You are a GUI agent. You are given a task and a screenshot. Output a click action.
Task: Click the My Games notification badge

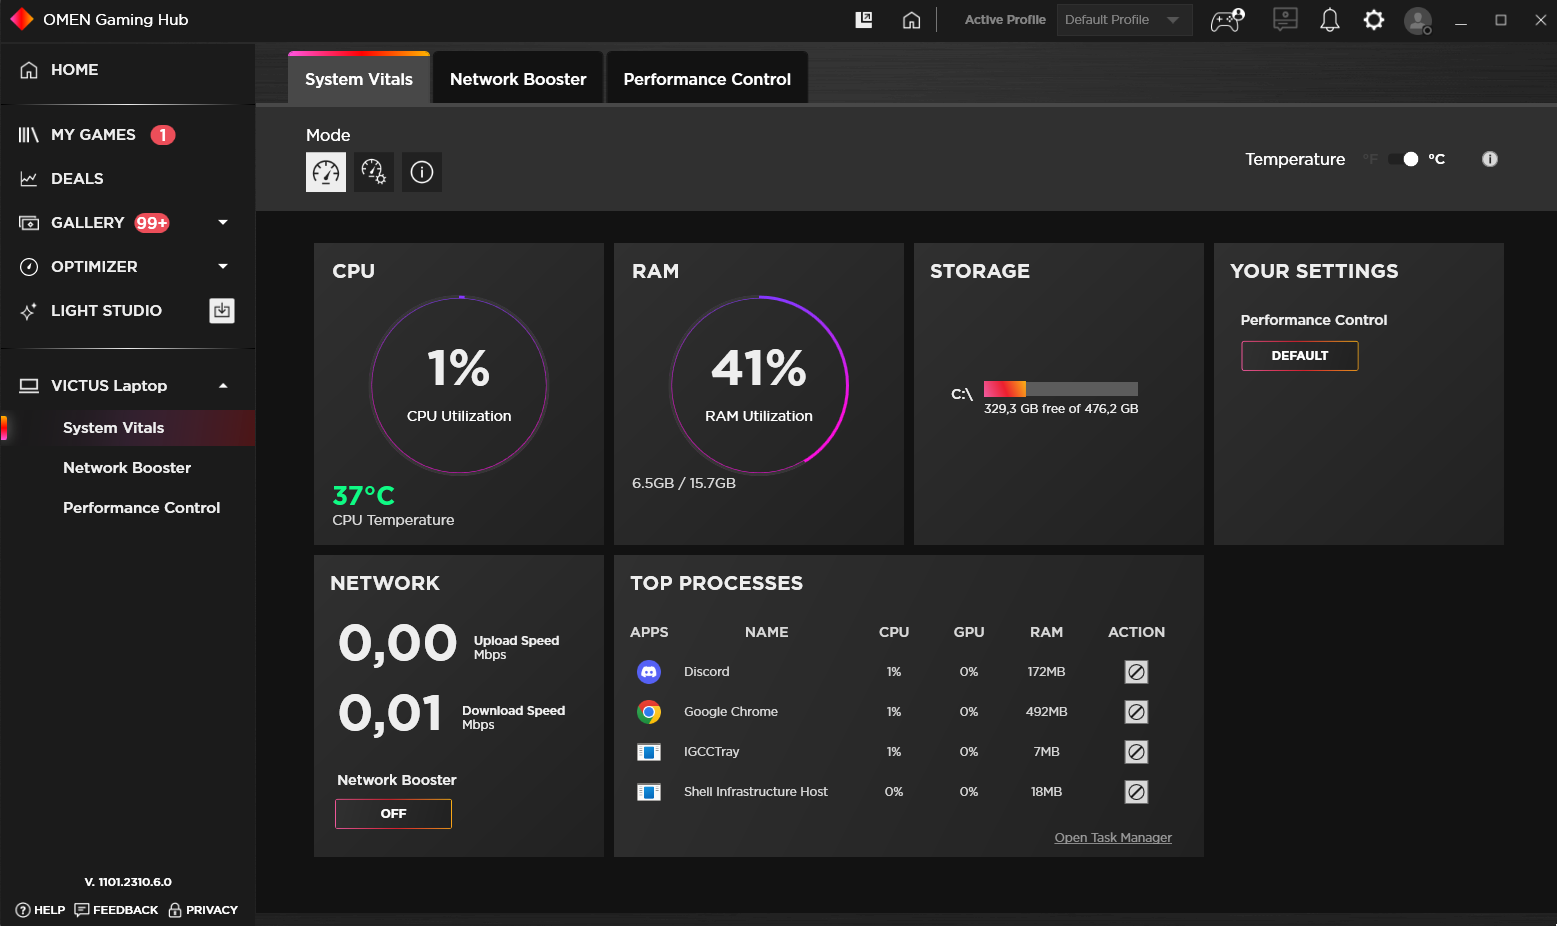163,135
